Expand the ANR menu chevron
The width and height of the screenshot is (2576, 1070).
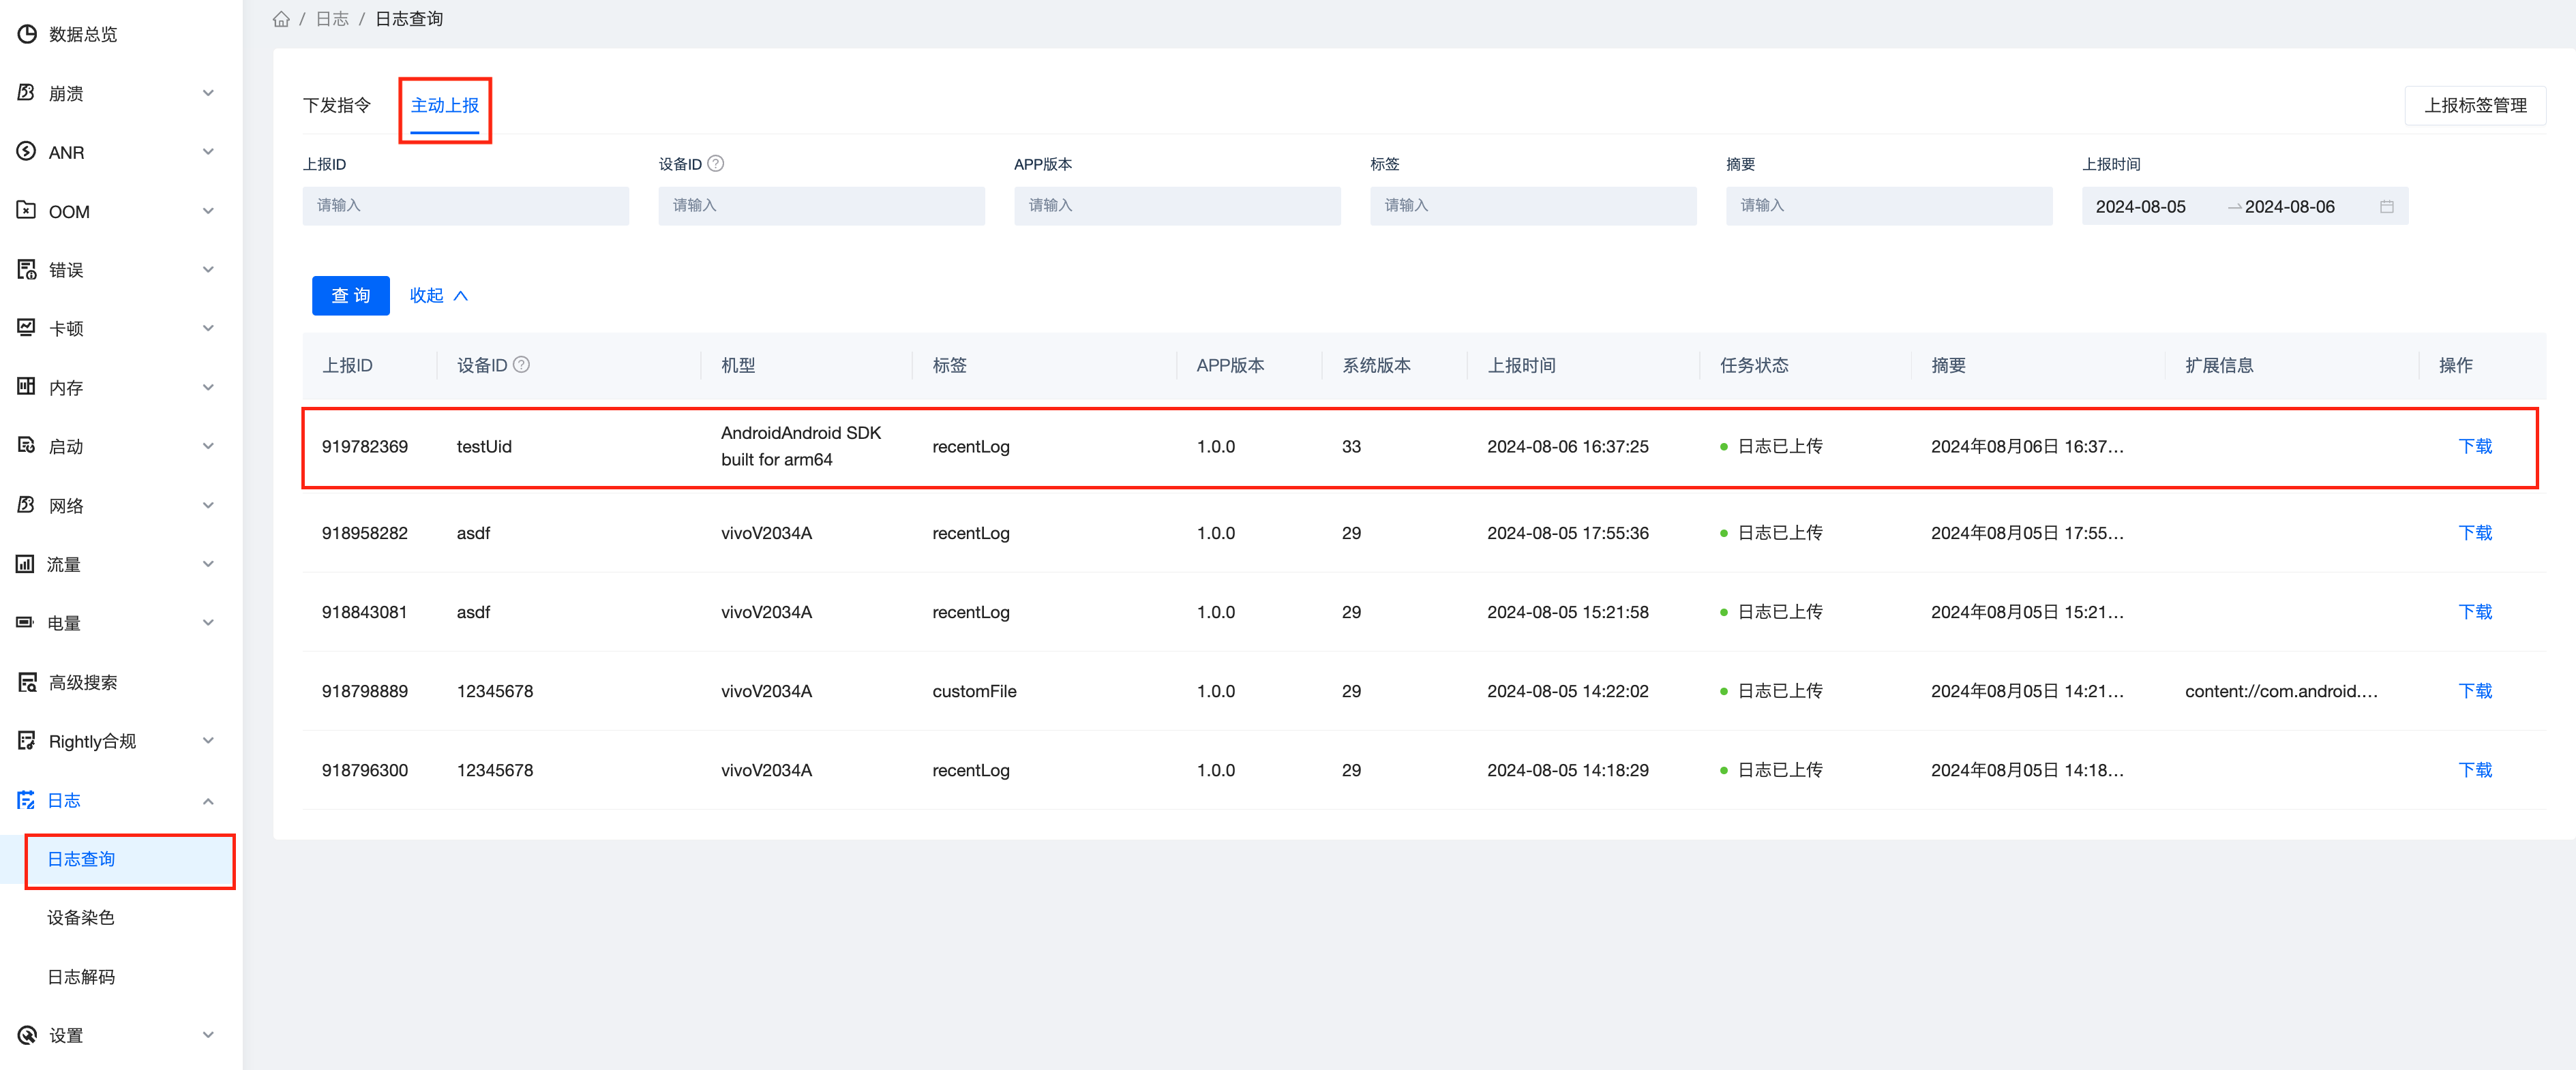click(x=208, y=152)
